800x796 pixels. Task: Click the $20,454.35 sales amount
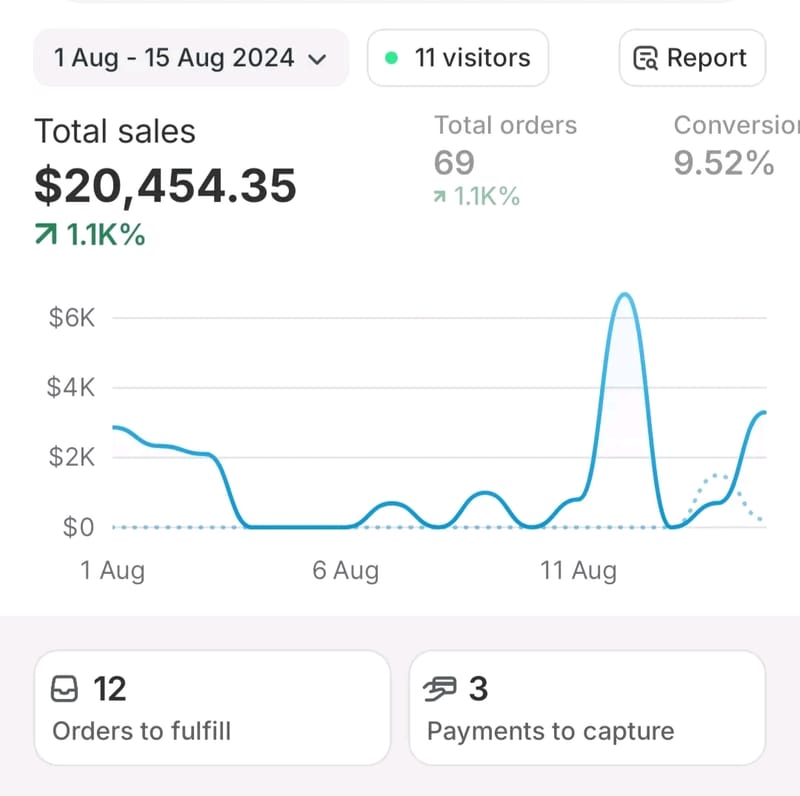tap(165, 185)
